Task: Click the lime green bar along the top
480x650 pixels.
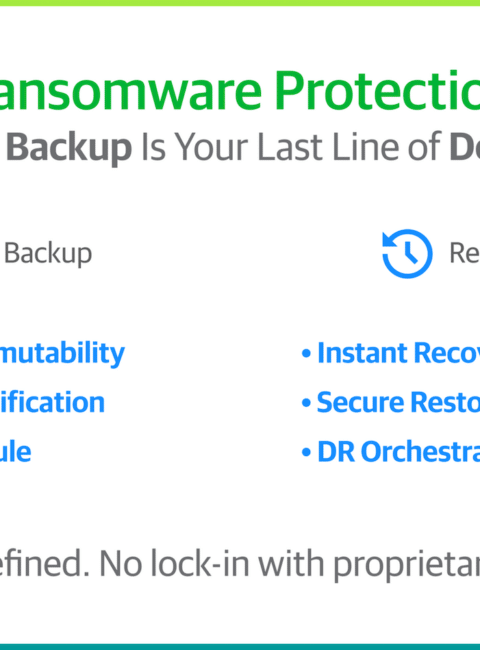Action: pyautogui.click(x=240, y=2)
